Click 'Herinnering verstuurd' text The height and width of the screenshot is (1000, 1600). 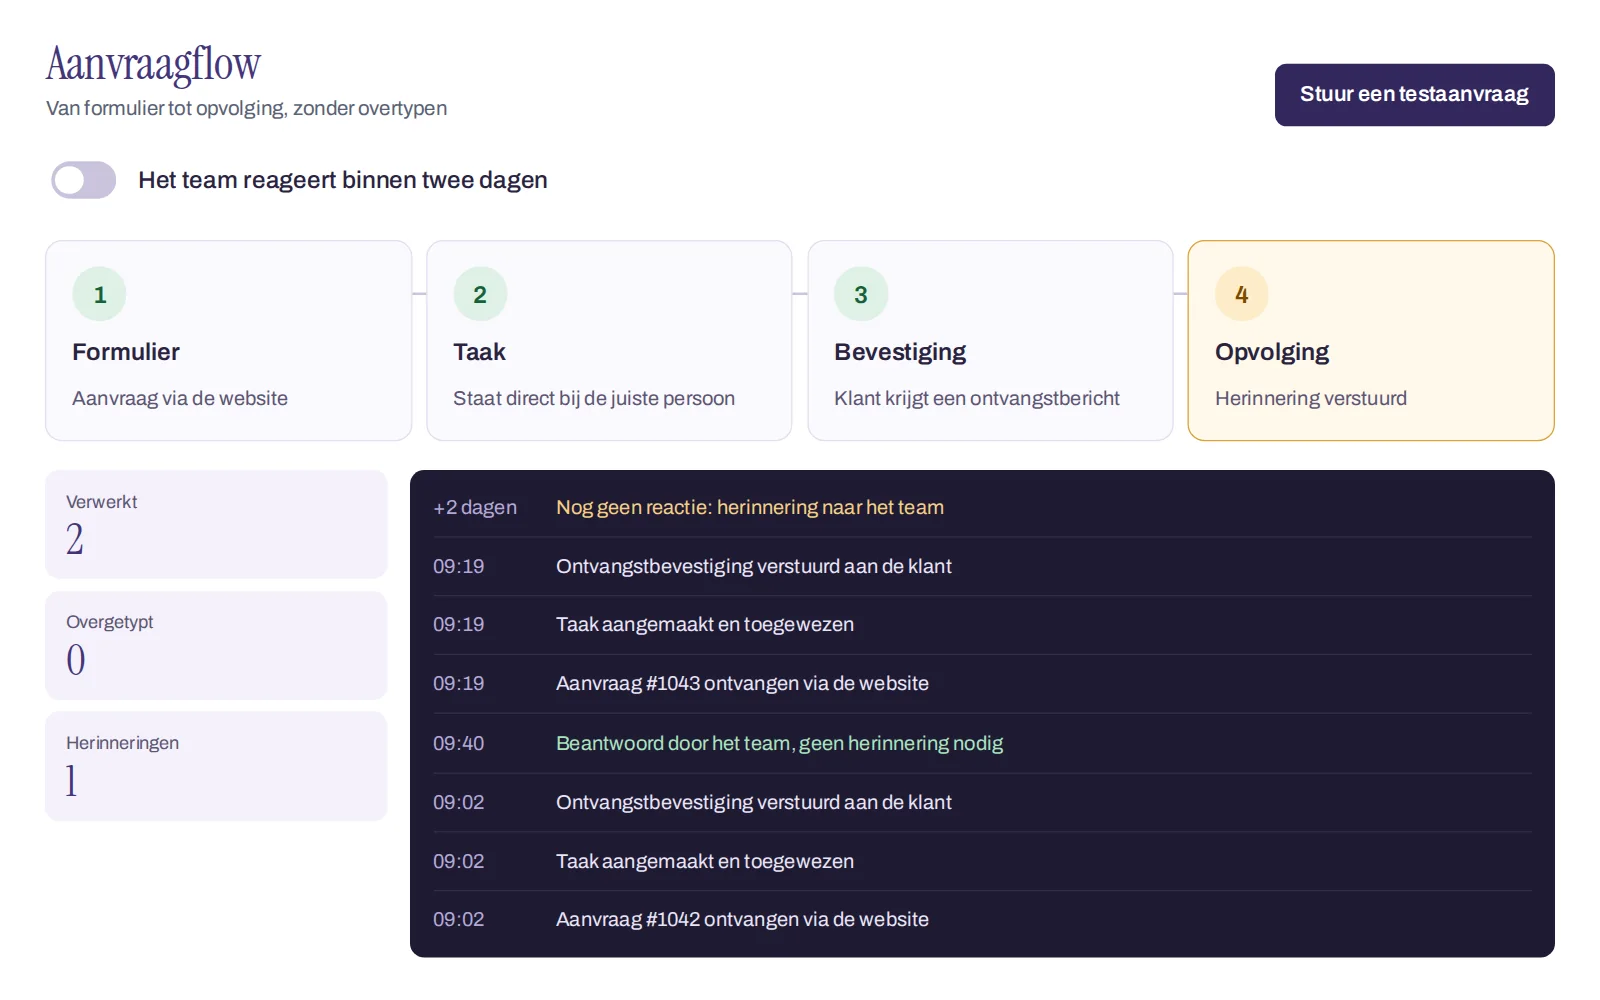1311,398
